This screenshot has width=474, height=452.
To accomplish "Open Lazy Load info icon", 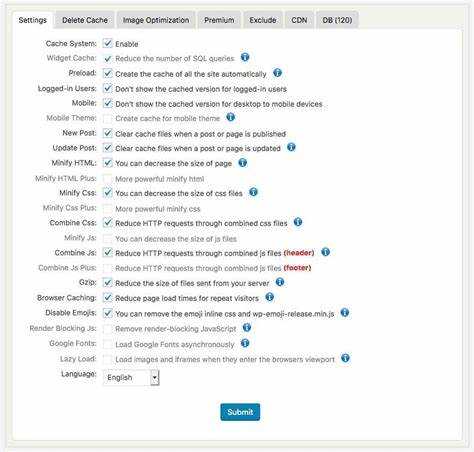I will click(x=345, y=358).
